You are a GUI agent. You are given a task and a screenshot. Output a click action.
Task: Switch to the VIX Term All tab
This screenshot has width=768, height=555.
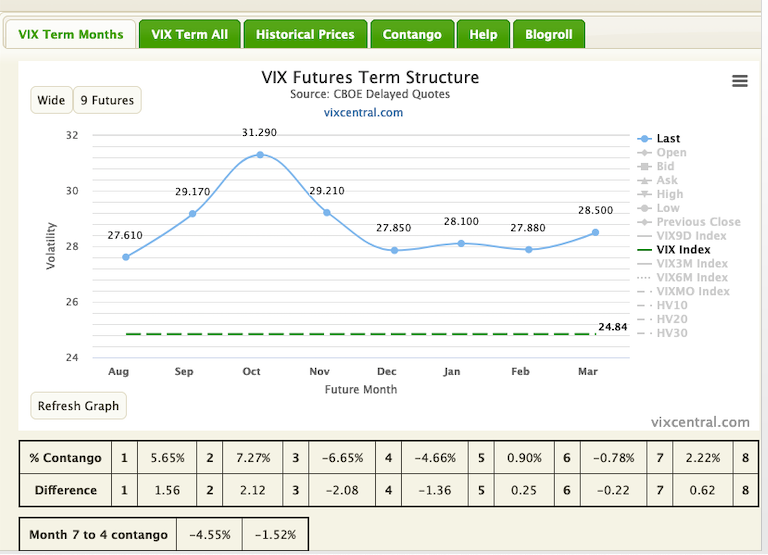190,34
